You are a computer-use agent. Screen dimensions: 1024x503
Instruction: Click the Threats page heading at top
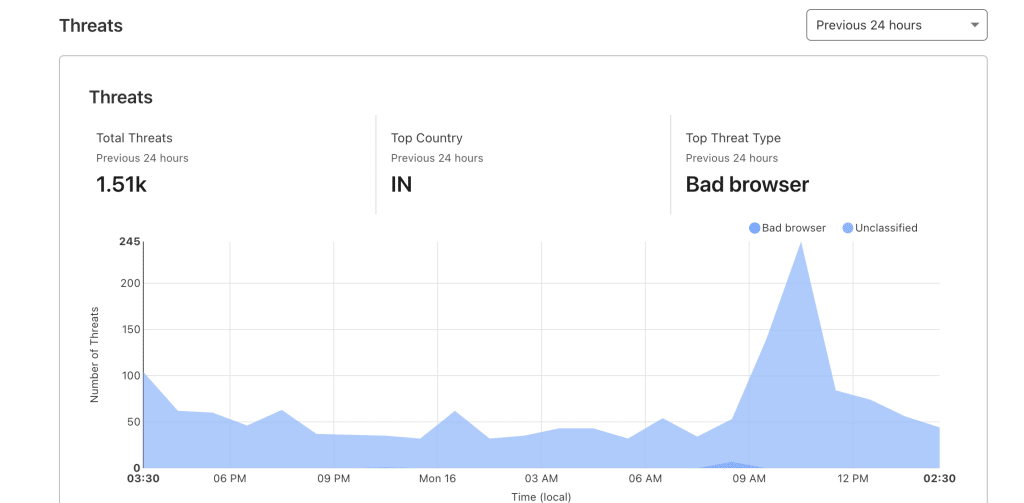click(91, 26)
